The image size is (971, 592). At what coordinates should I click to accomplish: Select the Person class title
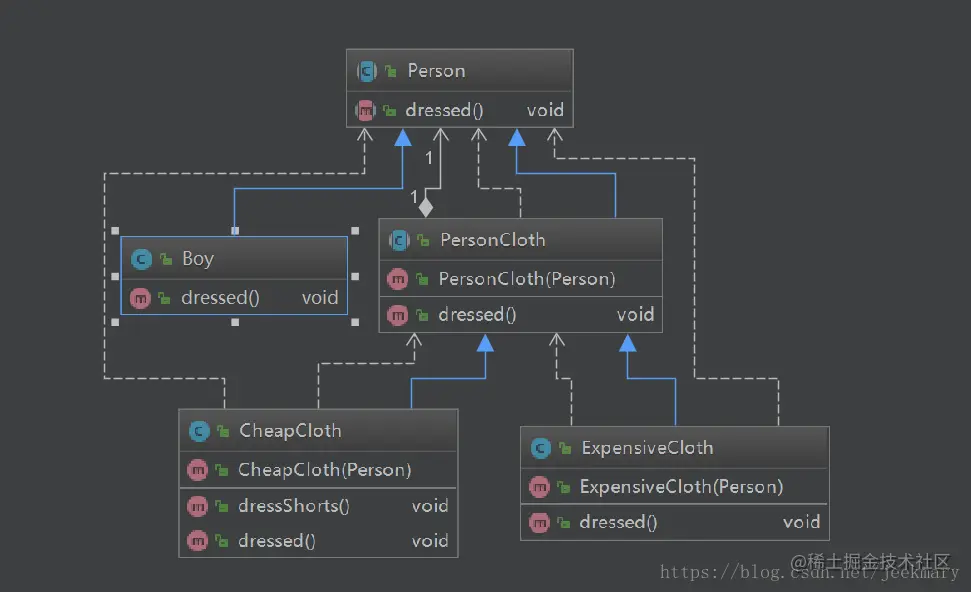click(437, 71)
